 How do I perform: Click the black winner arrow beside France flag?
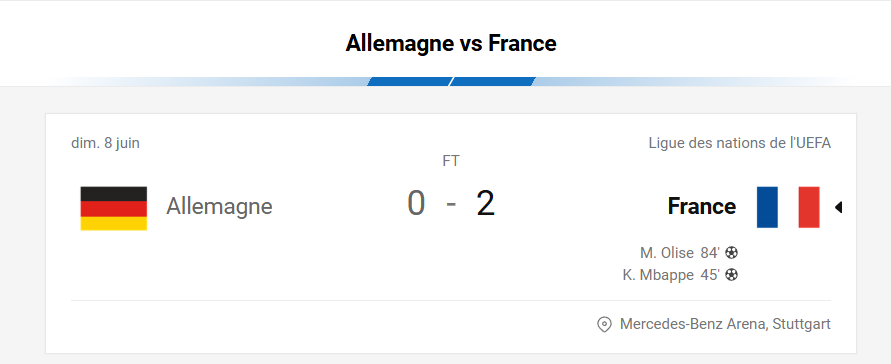tap(838, 207)
